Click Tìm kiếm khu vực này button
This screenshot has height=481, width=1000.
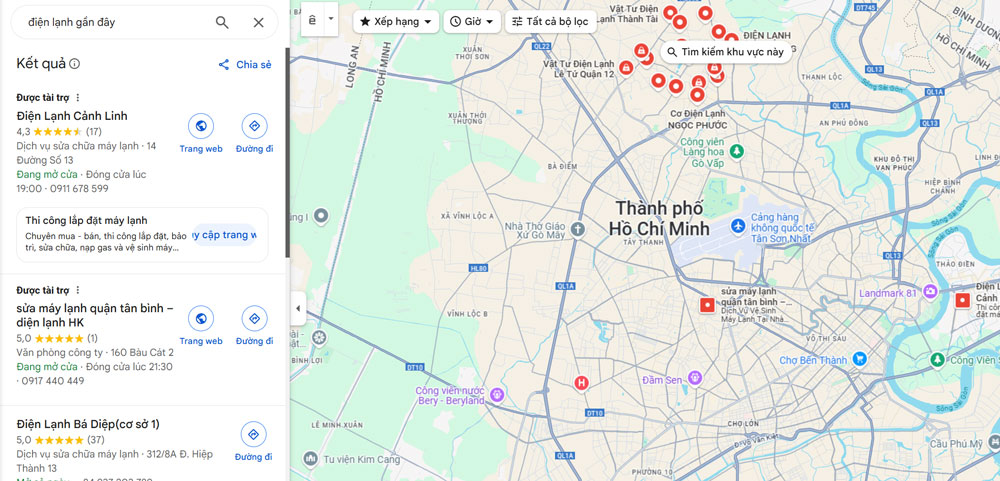tap(726, 52)
